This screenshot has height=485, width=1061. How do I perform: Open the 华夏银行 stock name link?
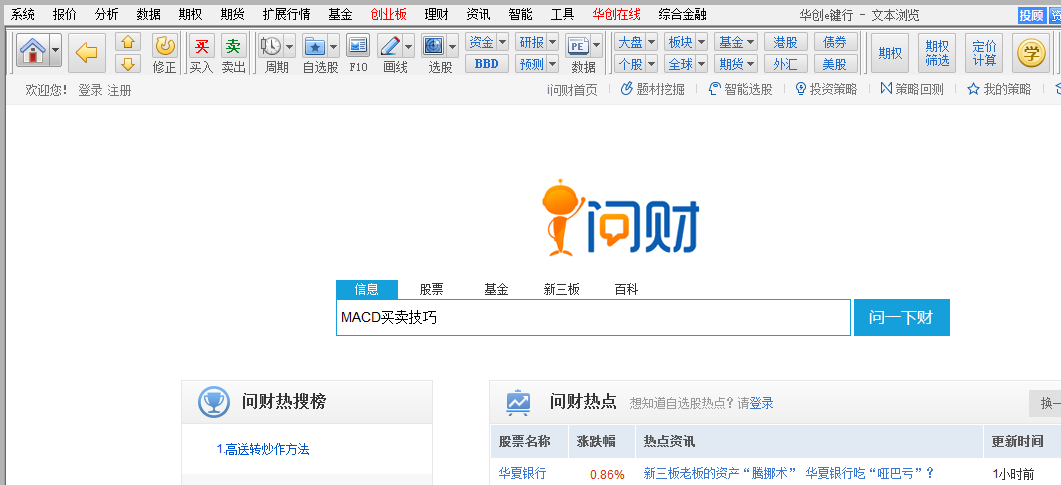coord(522,473)
